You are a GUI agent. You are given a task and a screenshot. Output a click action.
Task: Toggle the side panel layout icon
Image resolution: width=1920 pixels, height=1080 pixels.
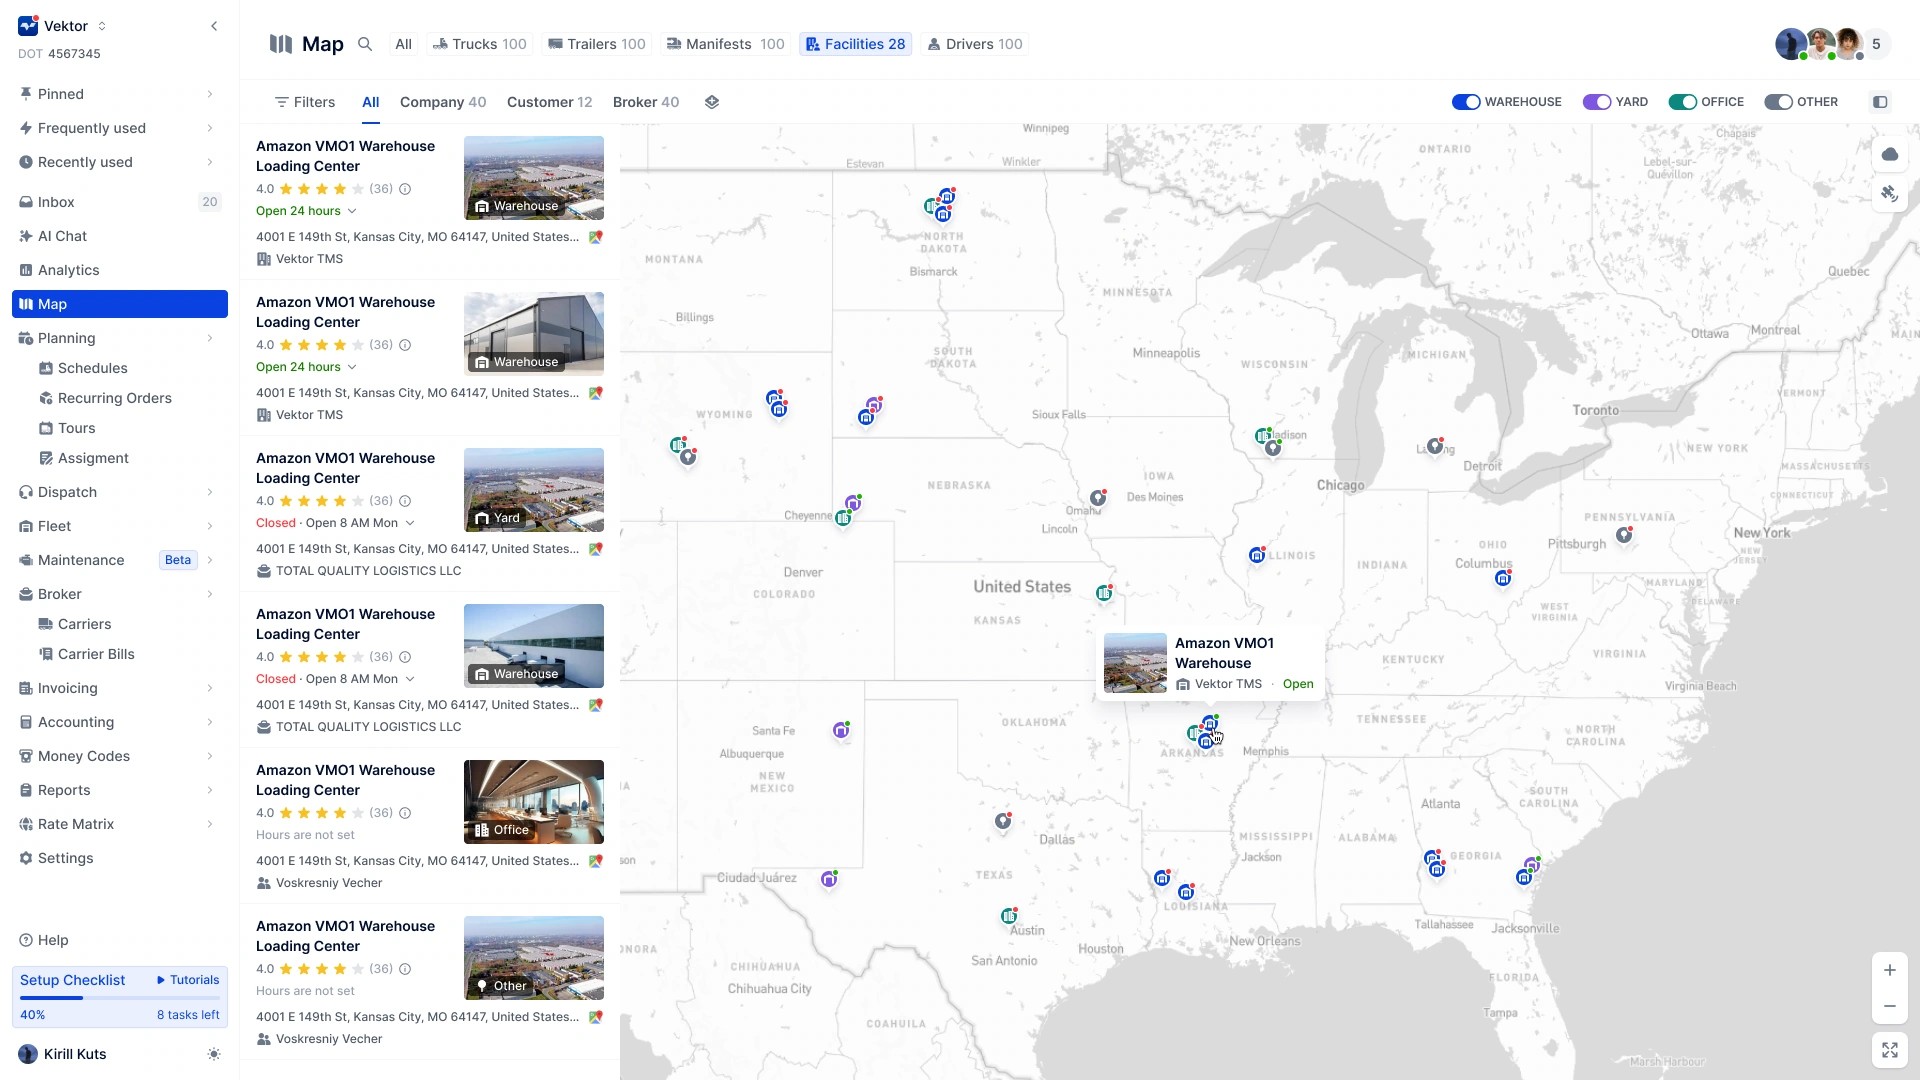(1880, 102)
